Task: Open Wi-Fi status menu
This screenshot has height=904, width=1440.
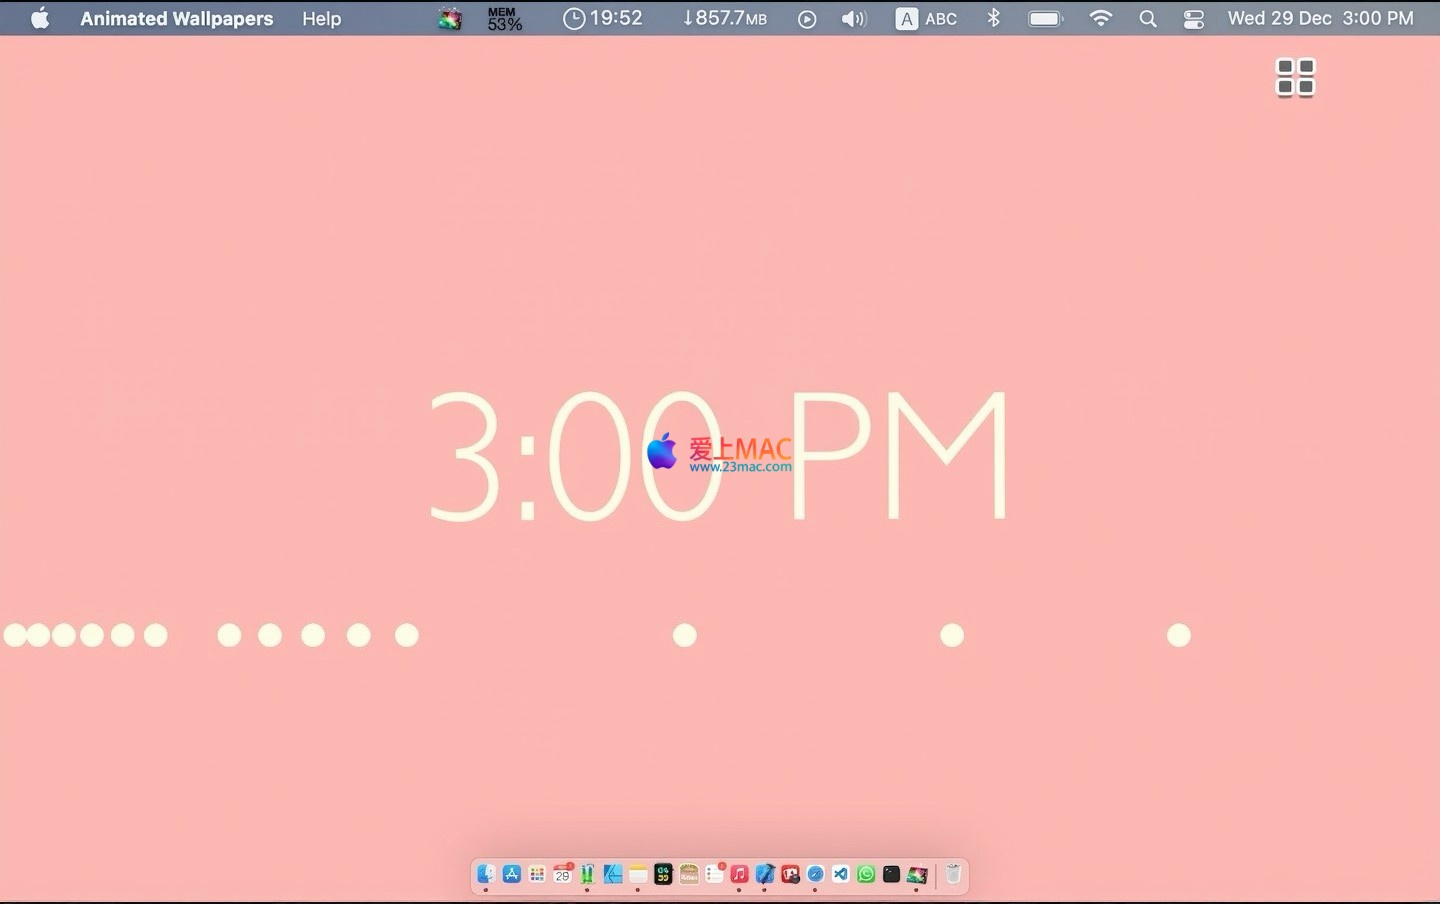Action: tap(1100, 18)
